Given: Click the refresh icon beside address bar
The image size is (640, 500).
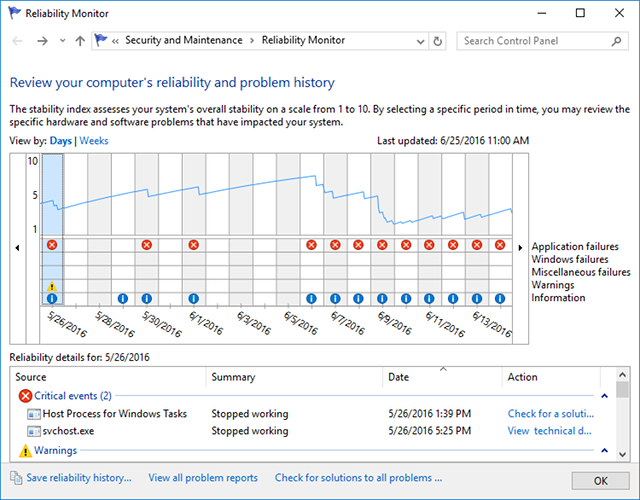Looking at the screenshot, I should (x=438, y=41).
